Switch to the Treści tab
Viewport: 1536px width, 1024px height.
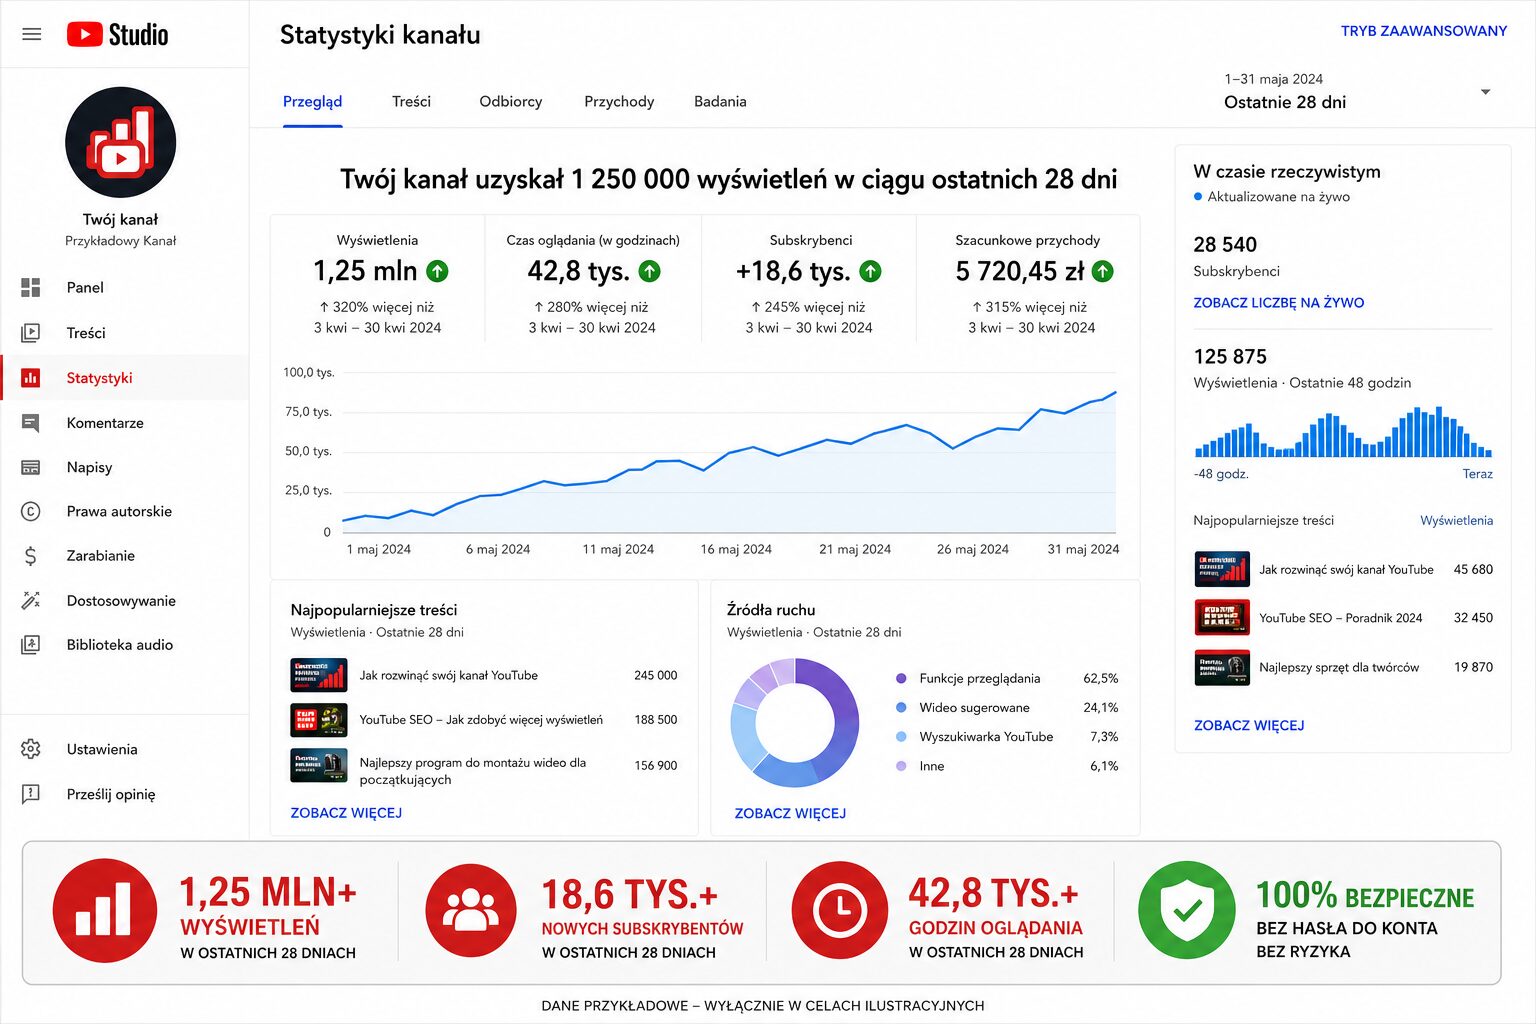(411, 101)
